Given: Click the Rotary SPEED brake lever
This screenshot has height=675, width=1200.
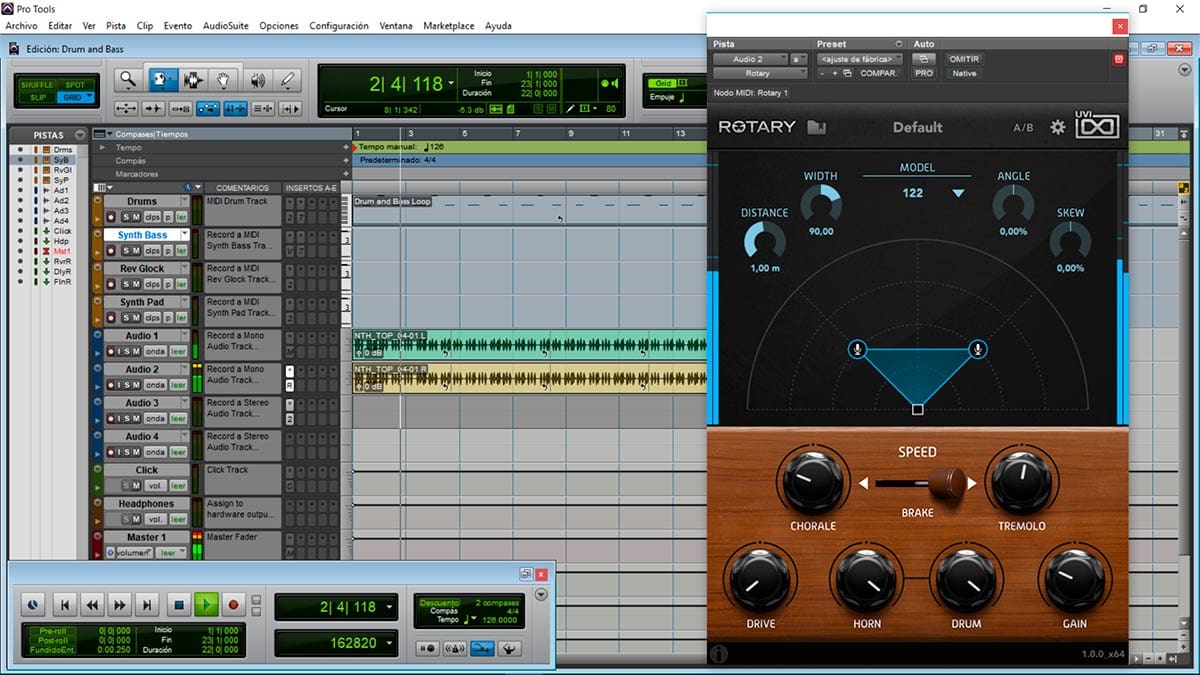Looking at the screenshot, I should [947, 483].
